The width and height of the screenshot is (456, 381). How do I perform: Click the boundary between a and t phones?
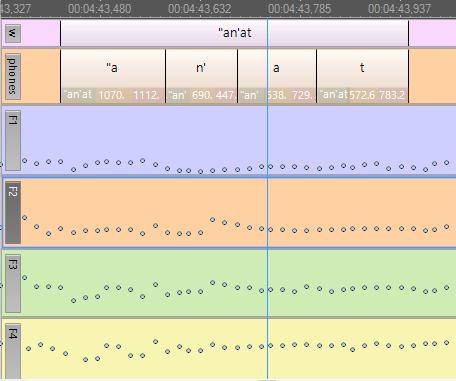pos(317,76)
